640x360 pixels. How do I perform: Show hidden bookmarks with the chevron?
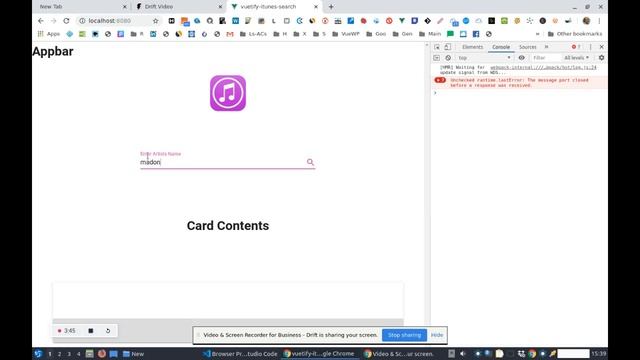tap(537, 34)
